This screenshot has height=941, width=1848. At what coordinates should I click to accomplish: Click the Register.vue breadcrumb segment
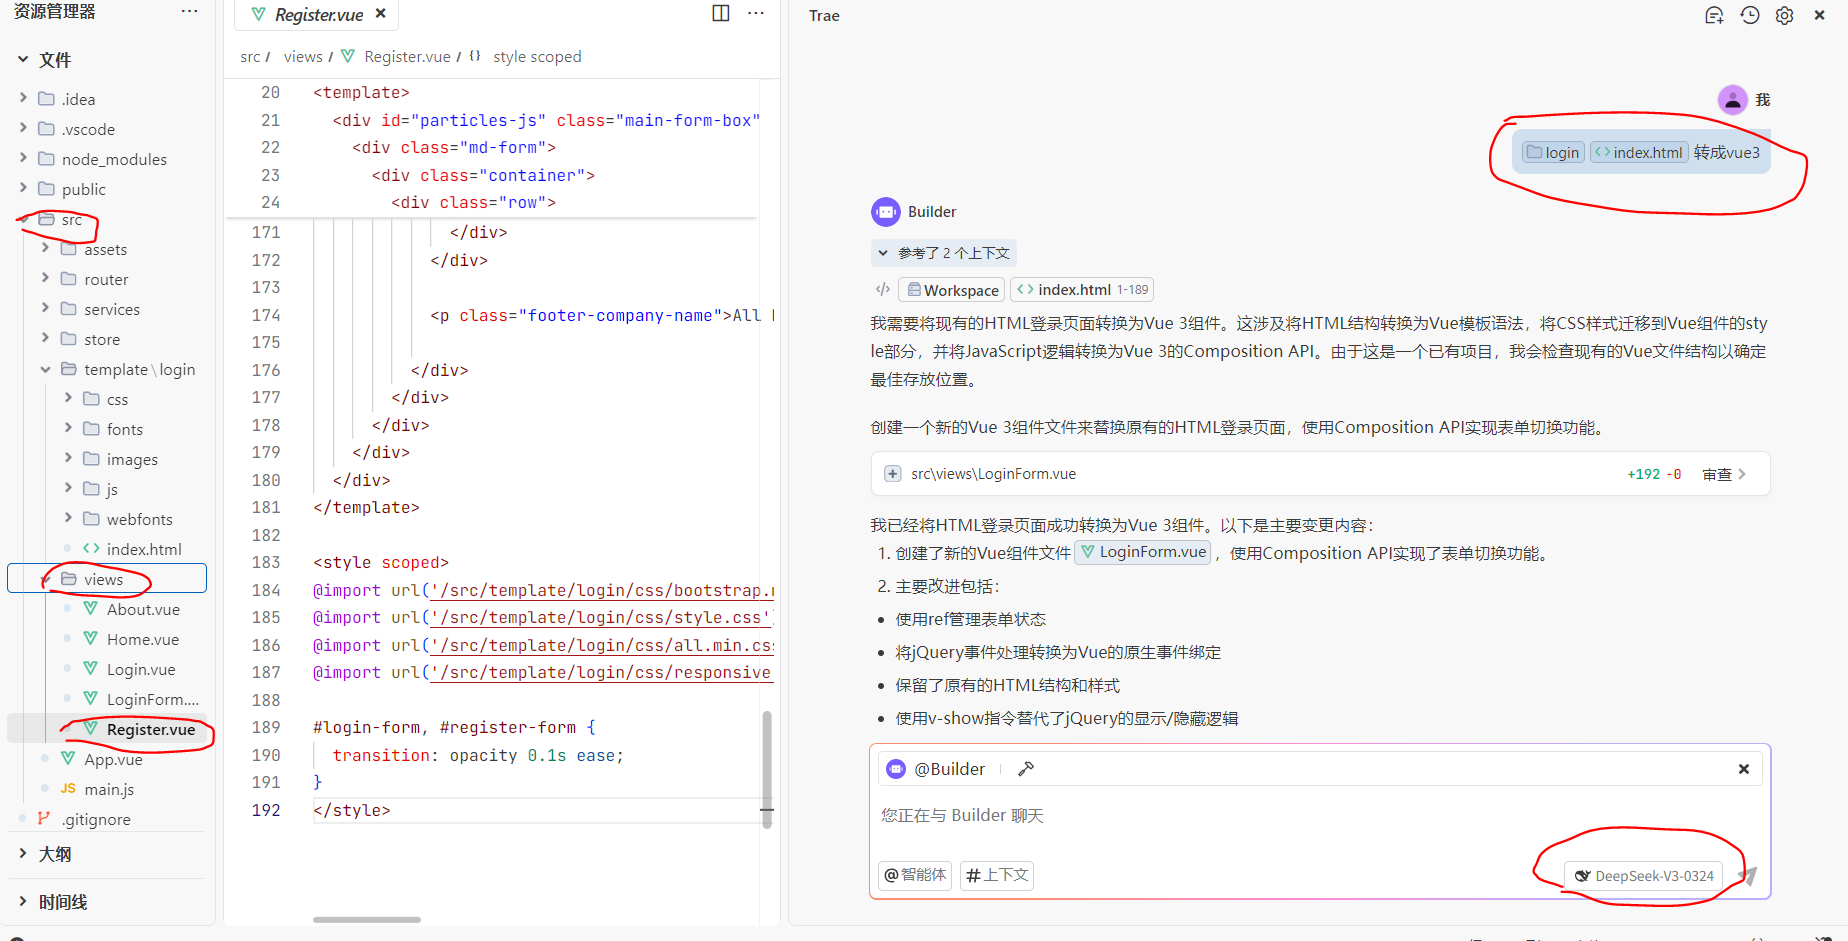407,57
